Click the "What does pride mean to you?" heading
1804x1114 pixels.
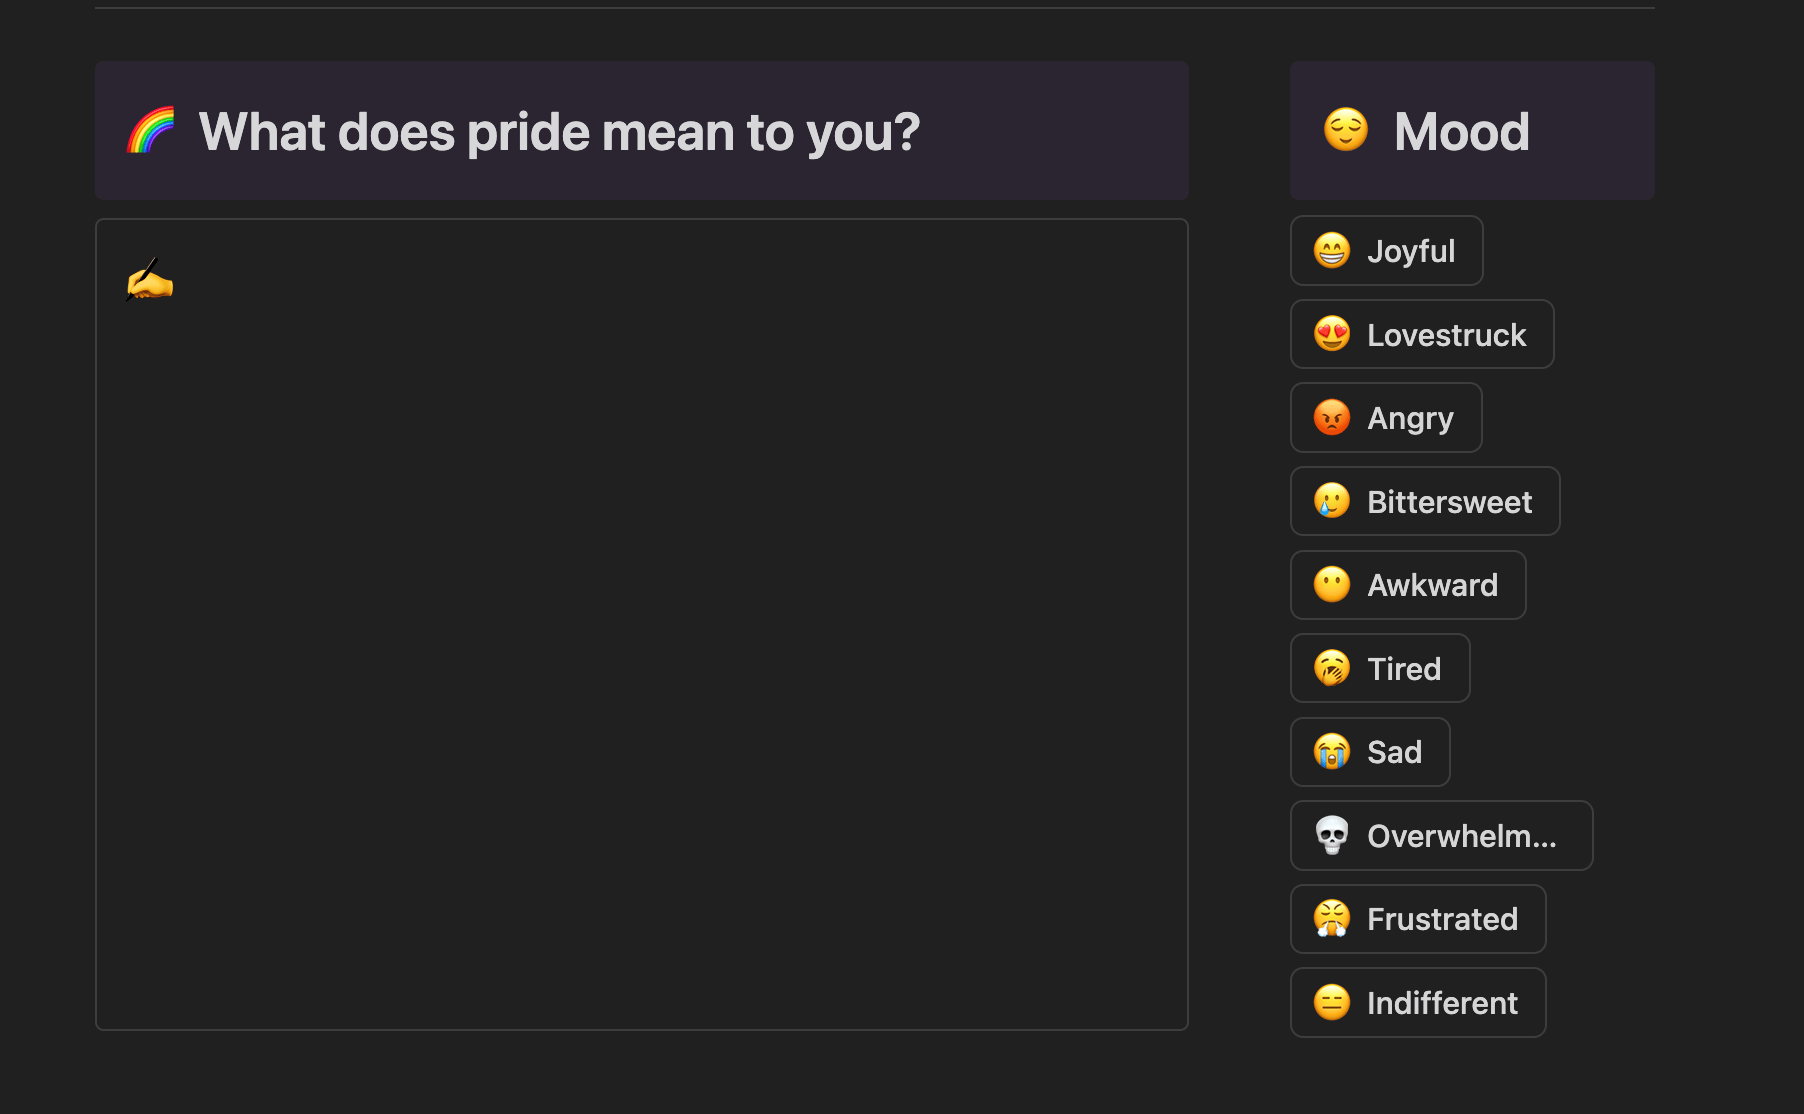pyautogui.click(x=559, y=131)
